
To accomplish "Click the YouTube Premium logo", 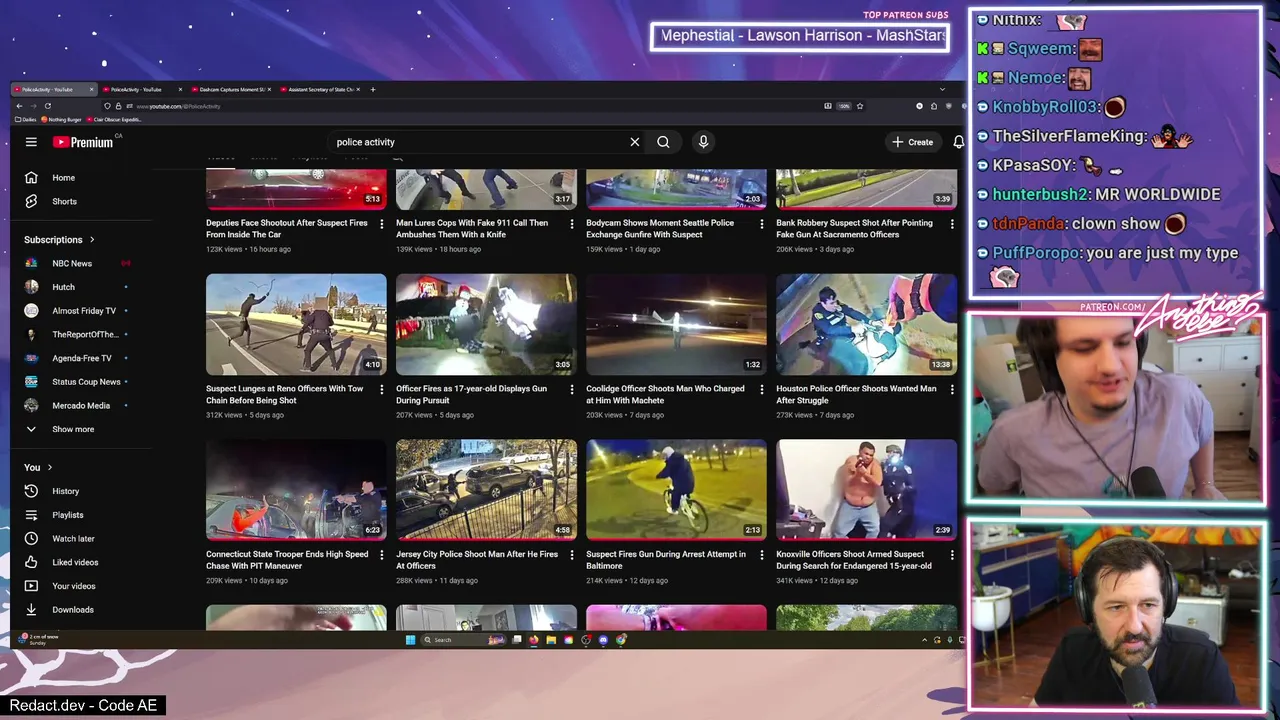I will (83, 142).
